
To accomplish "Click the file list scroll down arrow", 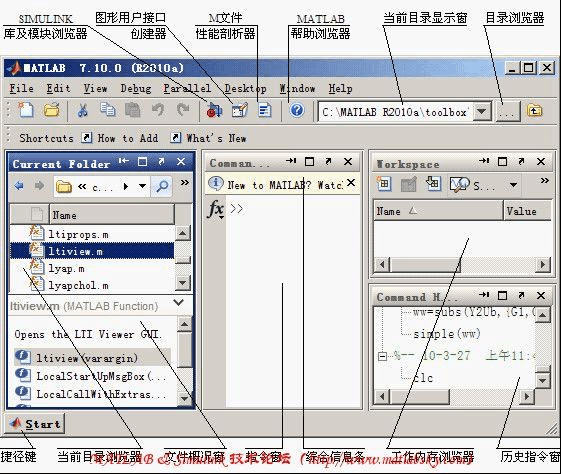I will point(183,283).
